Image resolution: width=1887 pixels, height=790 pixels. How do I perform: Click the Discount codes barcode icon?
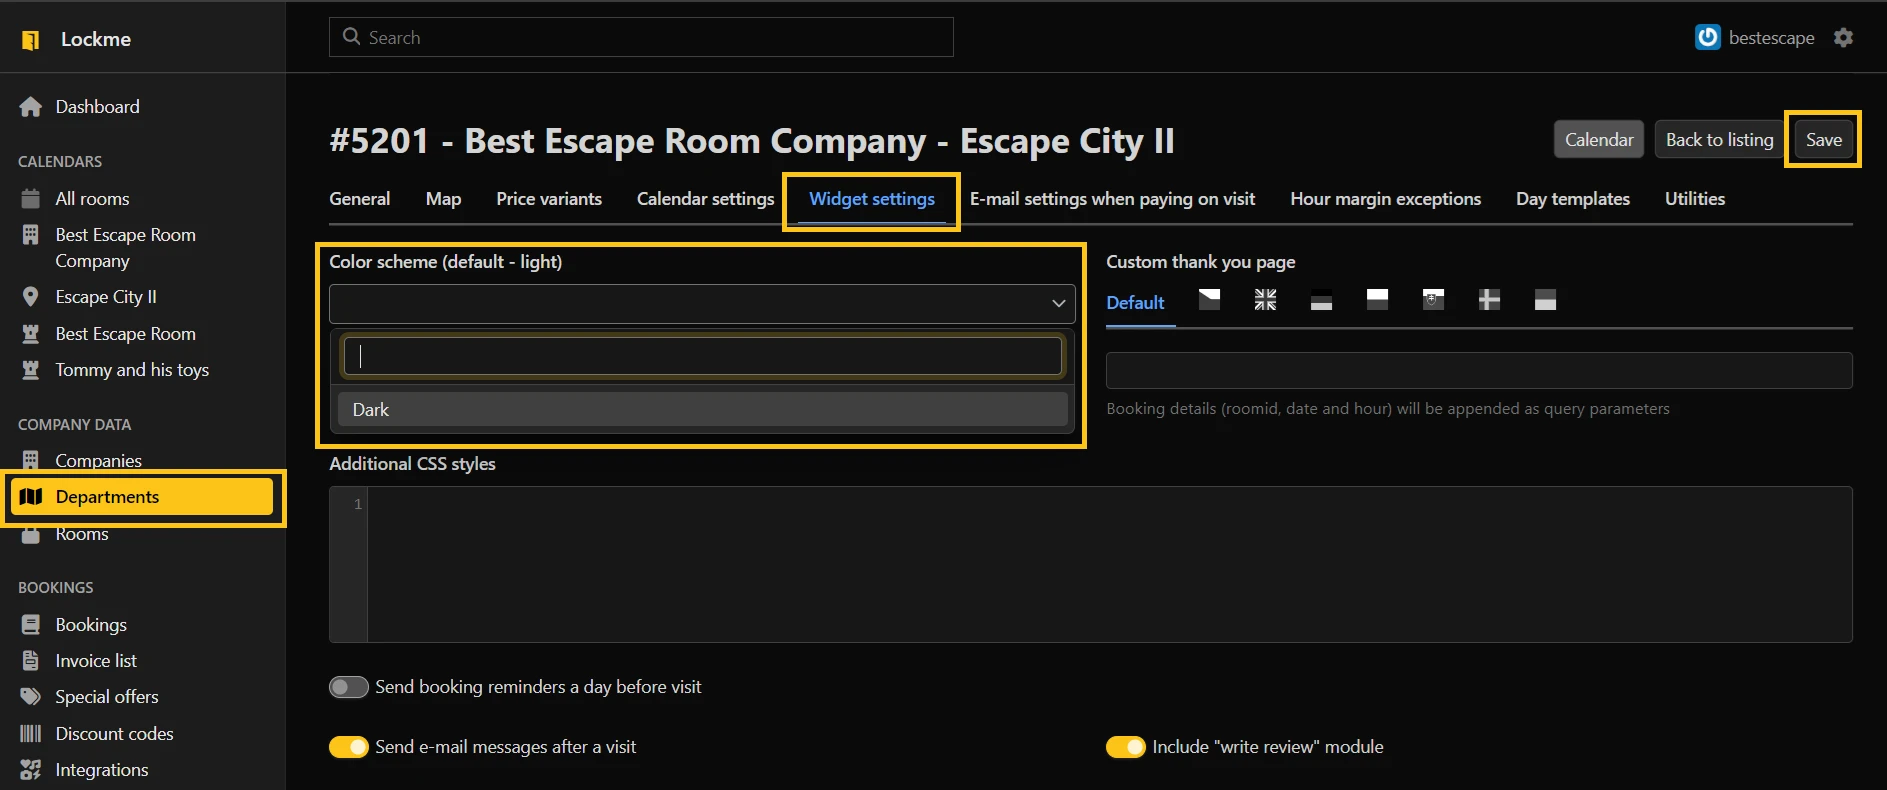pos(31,734)
